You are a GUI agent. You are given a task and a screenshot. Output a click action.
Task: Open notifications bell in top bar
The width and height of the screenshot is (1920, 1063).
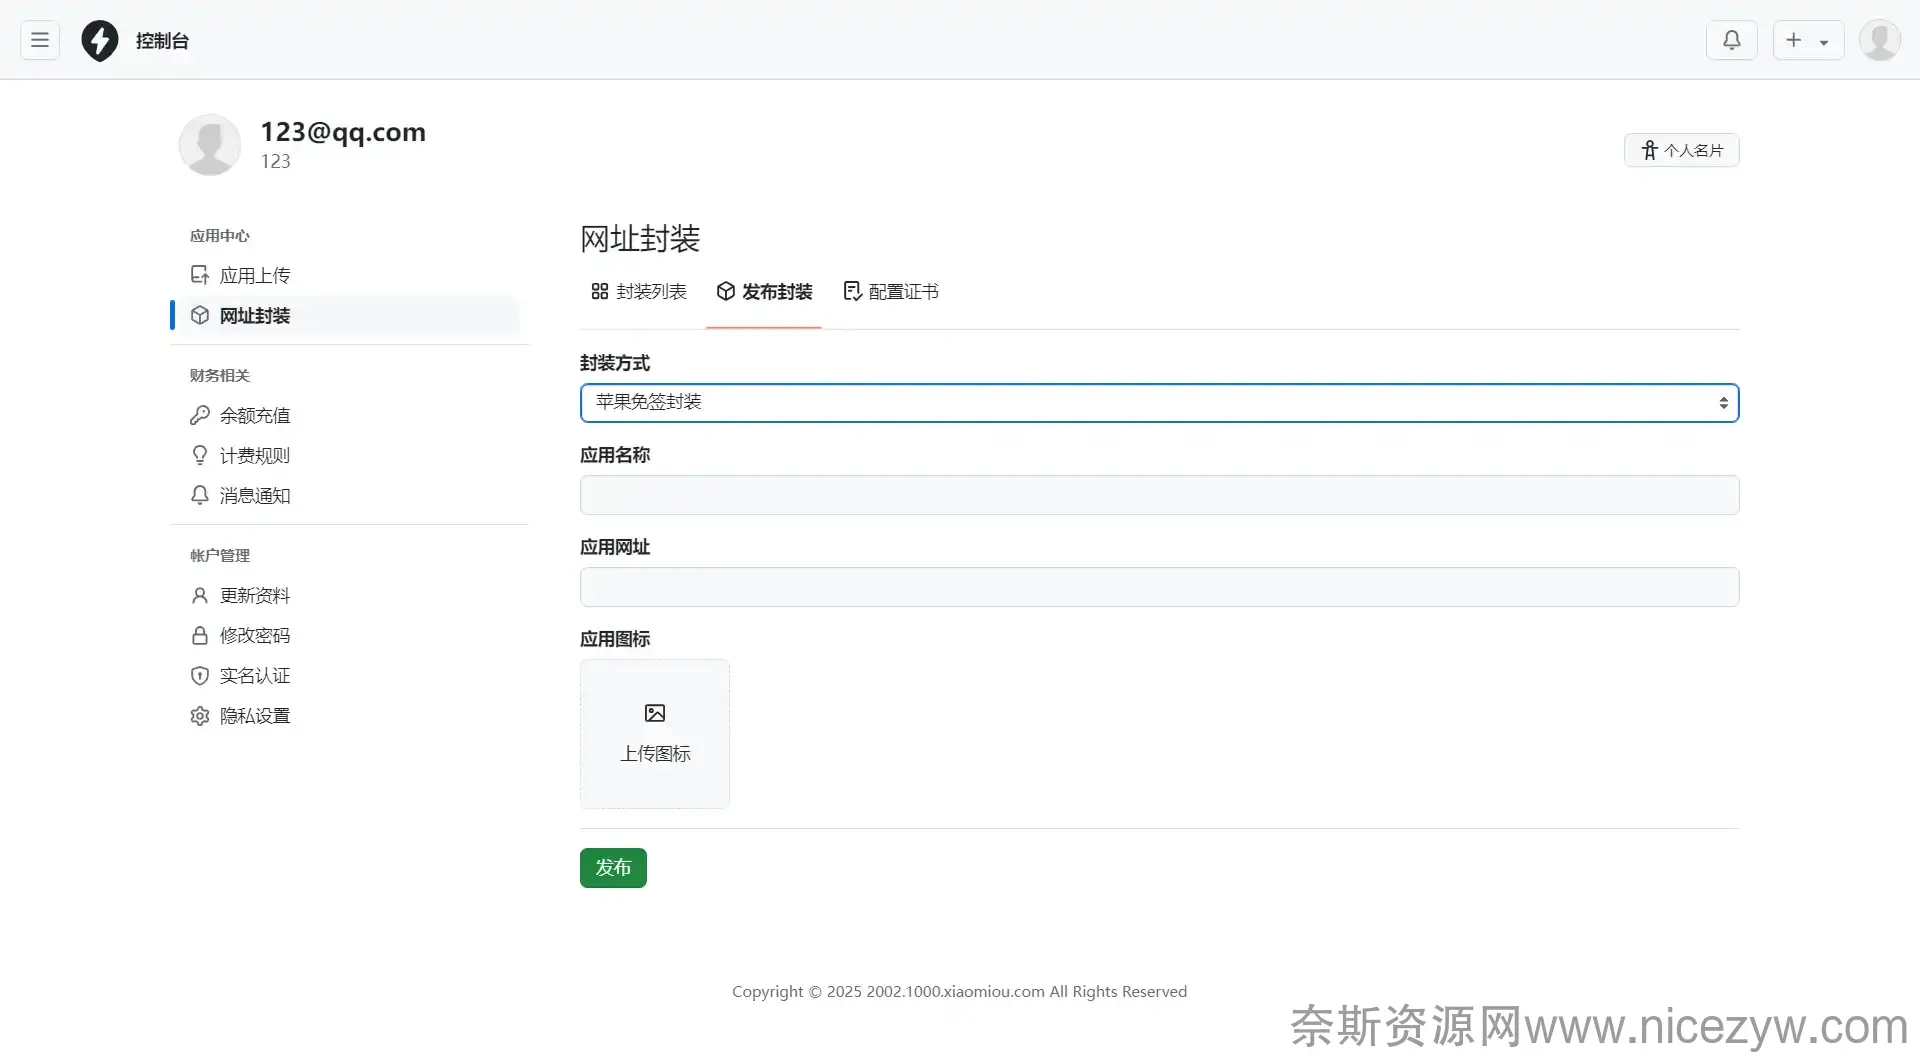[1731, 40]
